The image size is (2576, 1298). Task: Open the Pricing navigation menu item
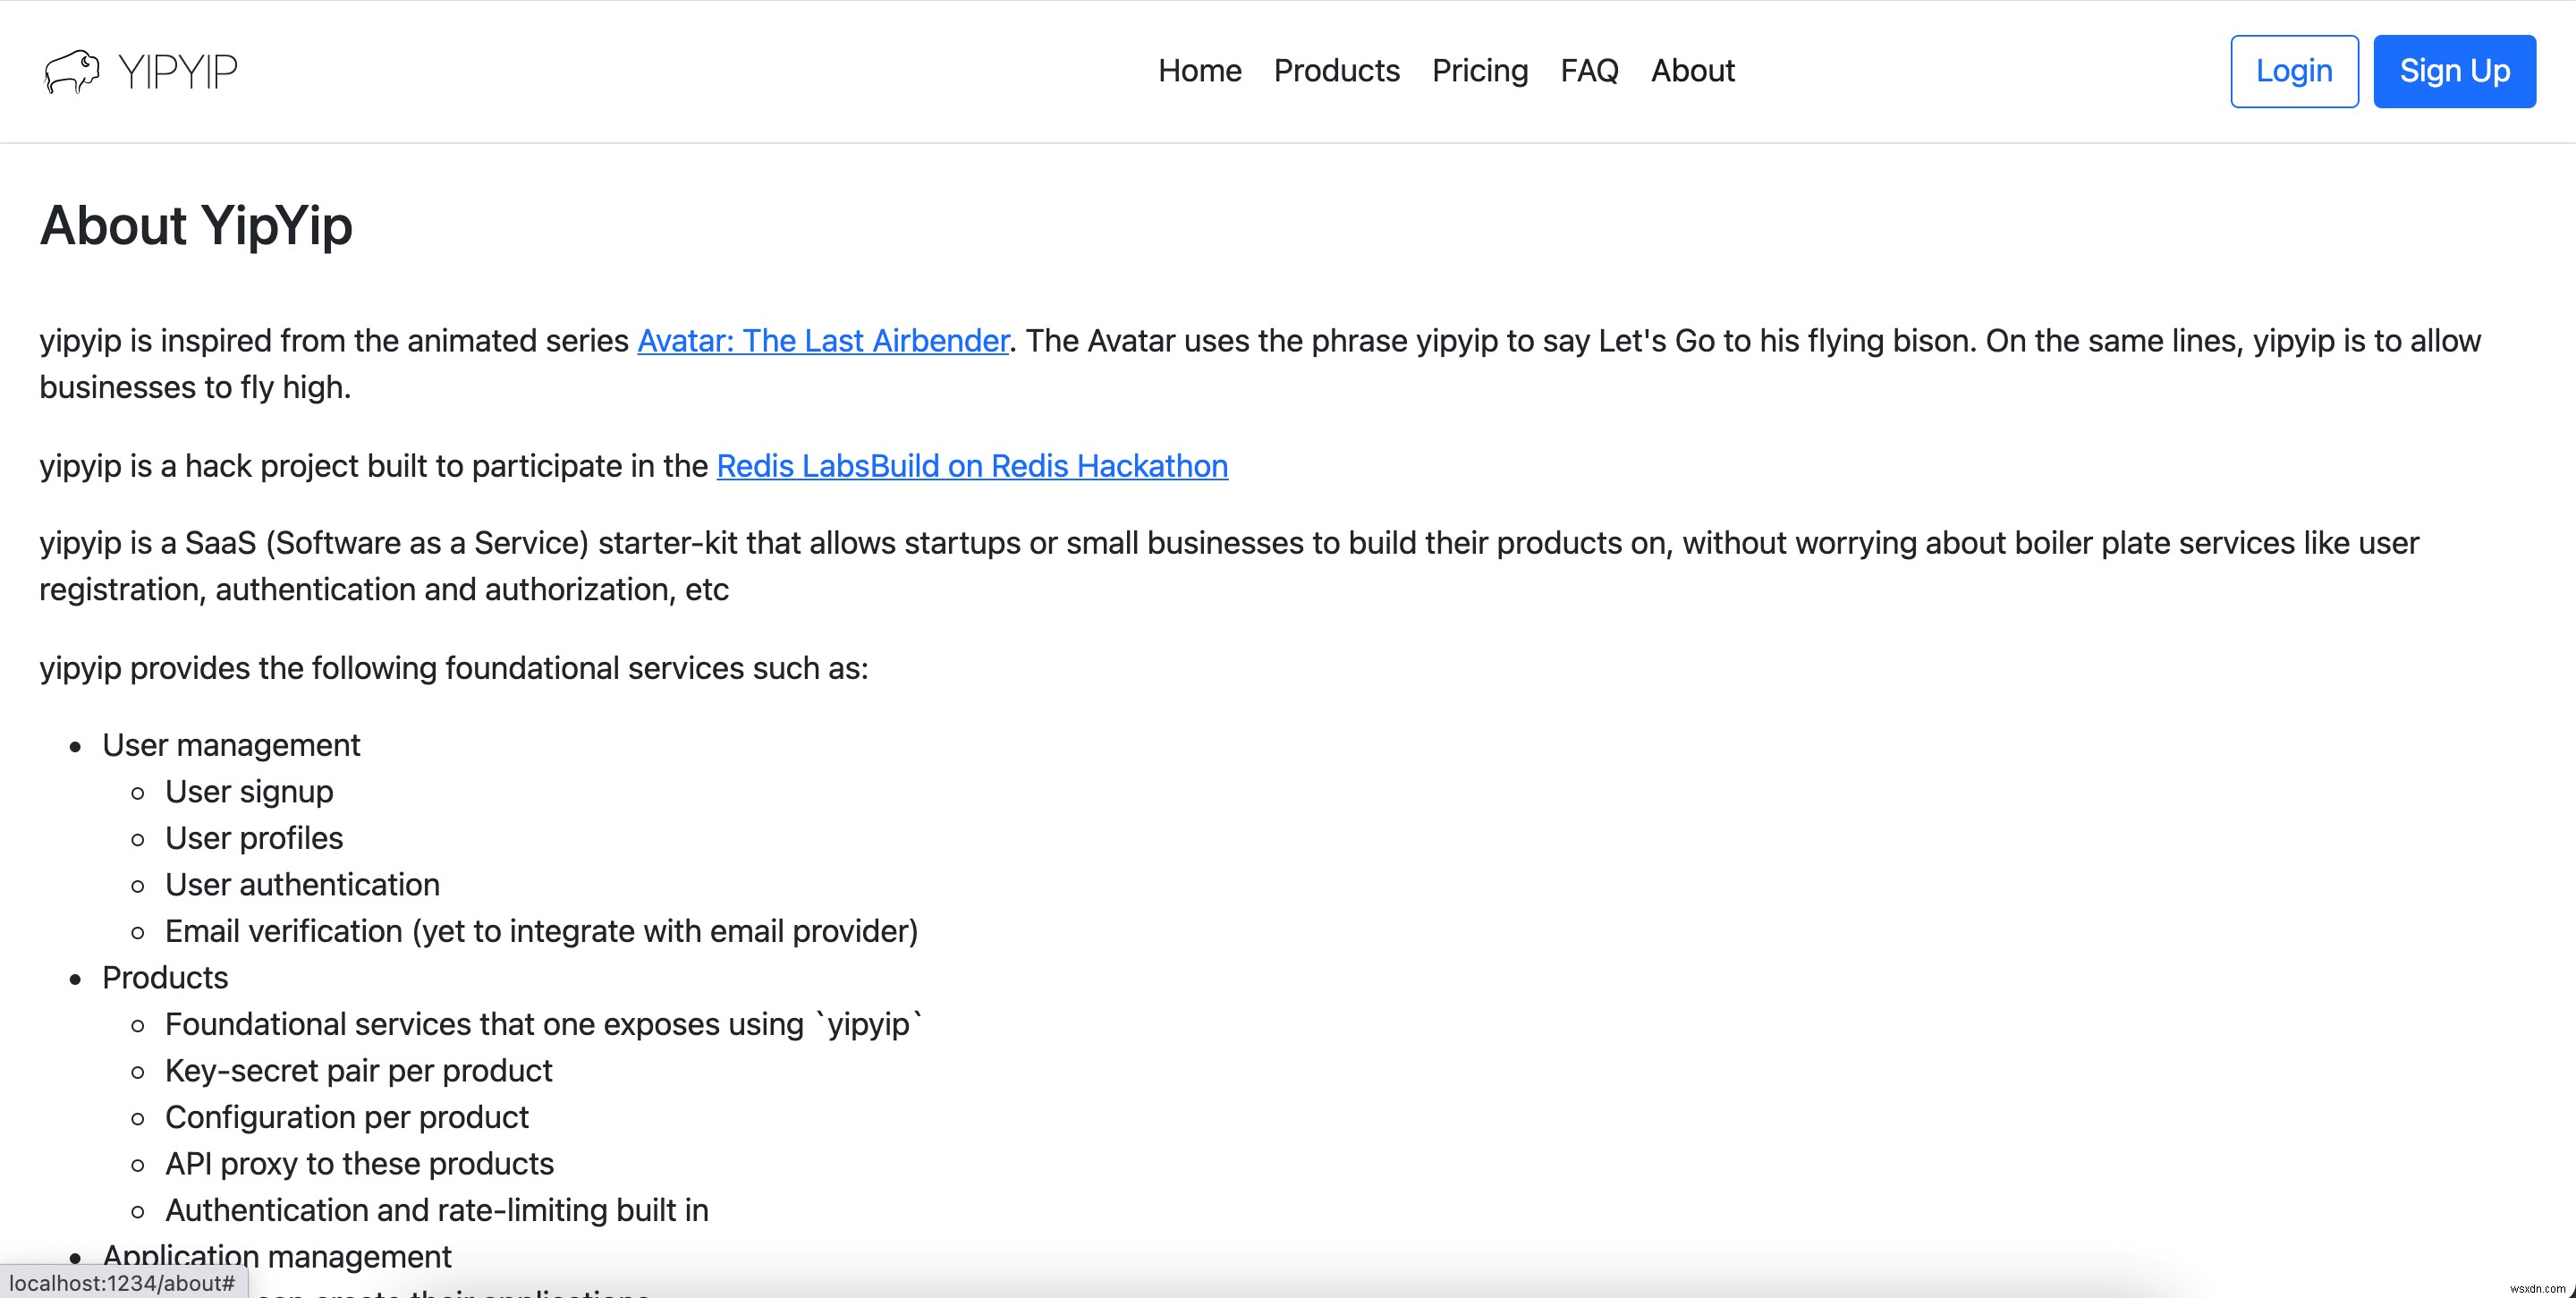[1479, 72]
